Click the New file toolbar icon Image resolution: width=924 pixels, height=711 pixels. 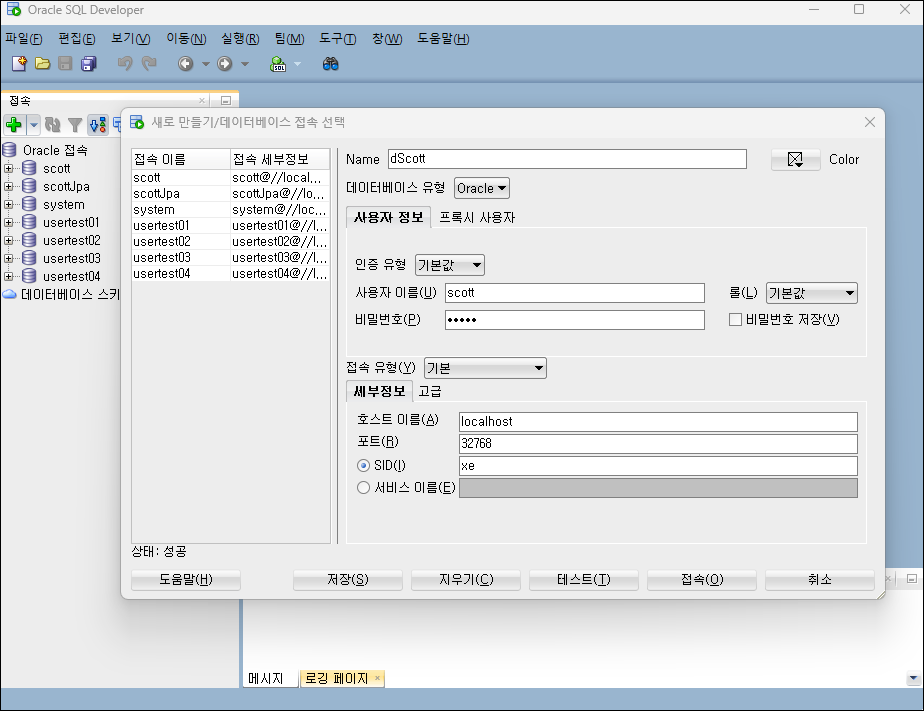click(x=19, y=64)
